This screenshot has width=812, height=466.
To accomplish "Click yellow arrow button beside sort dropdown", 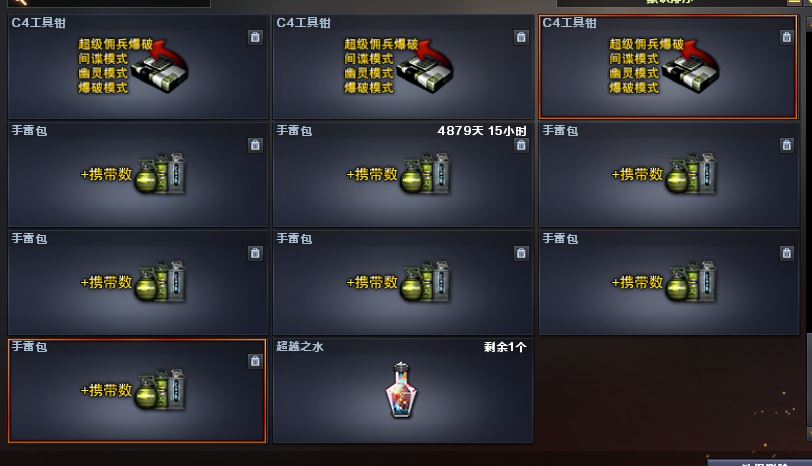I will click(x=794, y=2).
